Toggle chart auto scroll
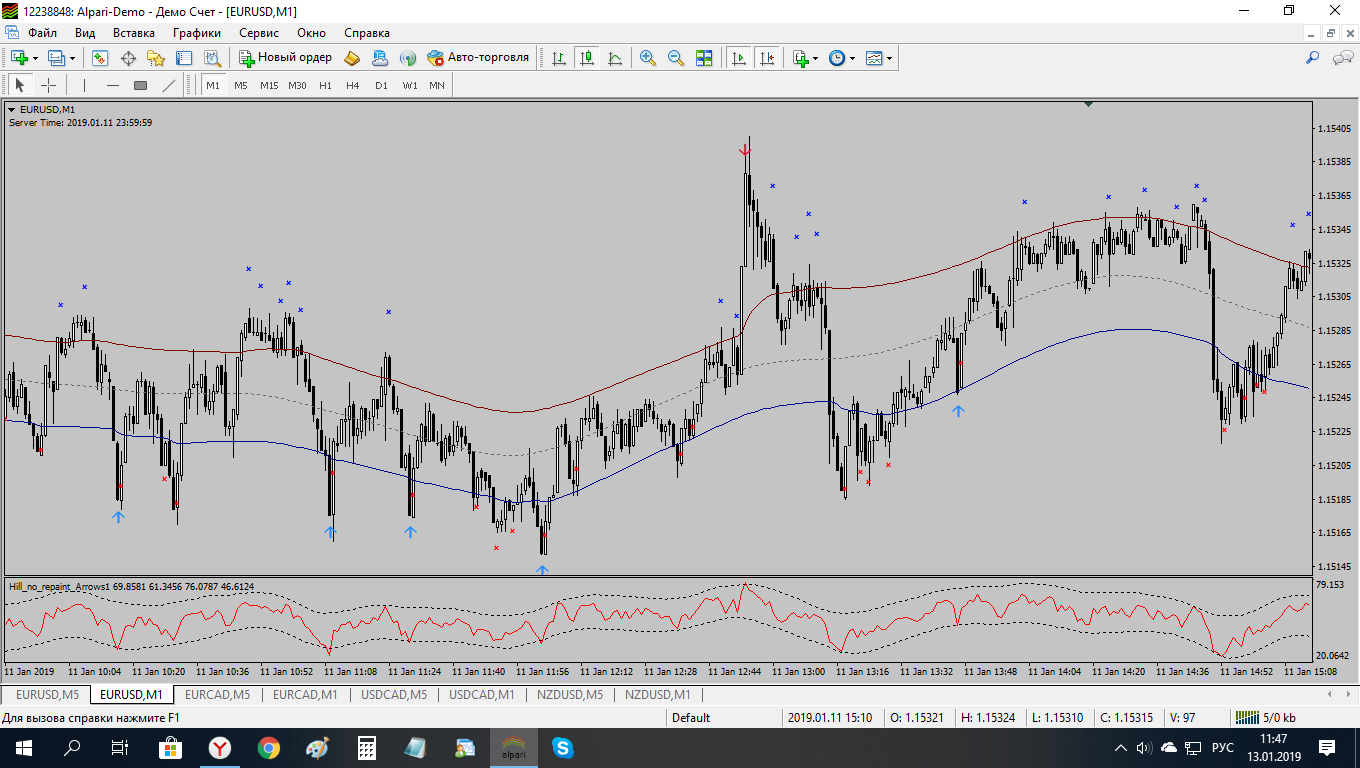 point(739,58)
